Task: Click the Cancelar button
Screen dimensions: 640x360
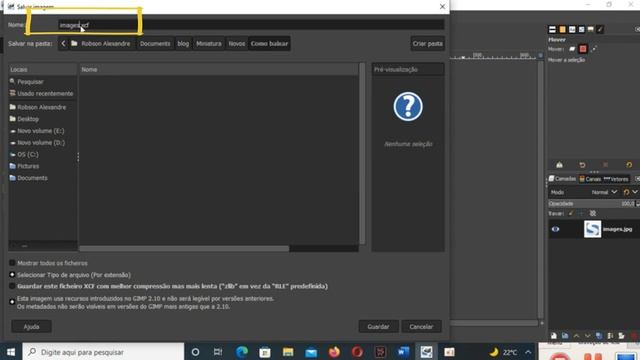Action: (421, 327)
